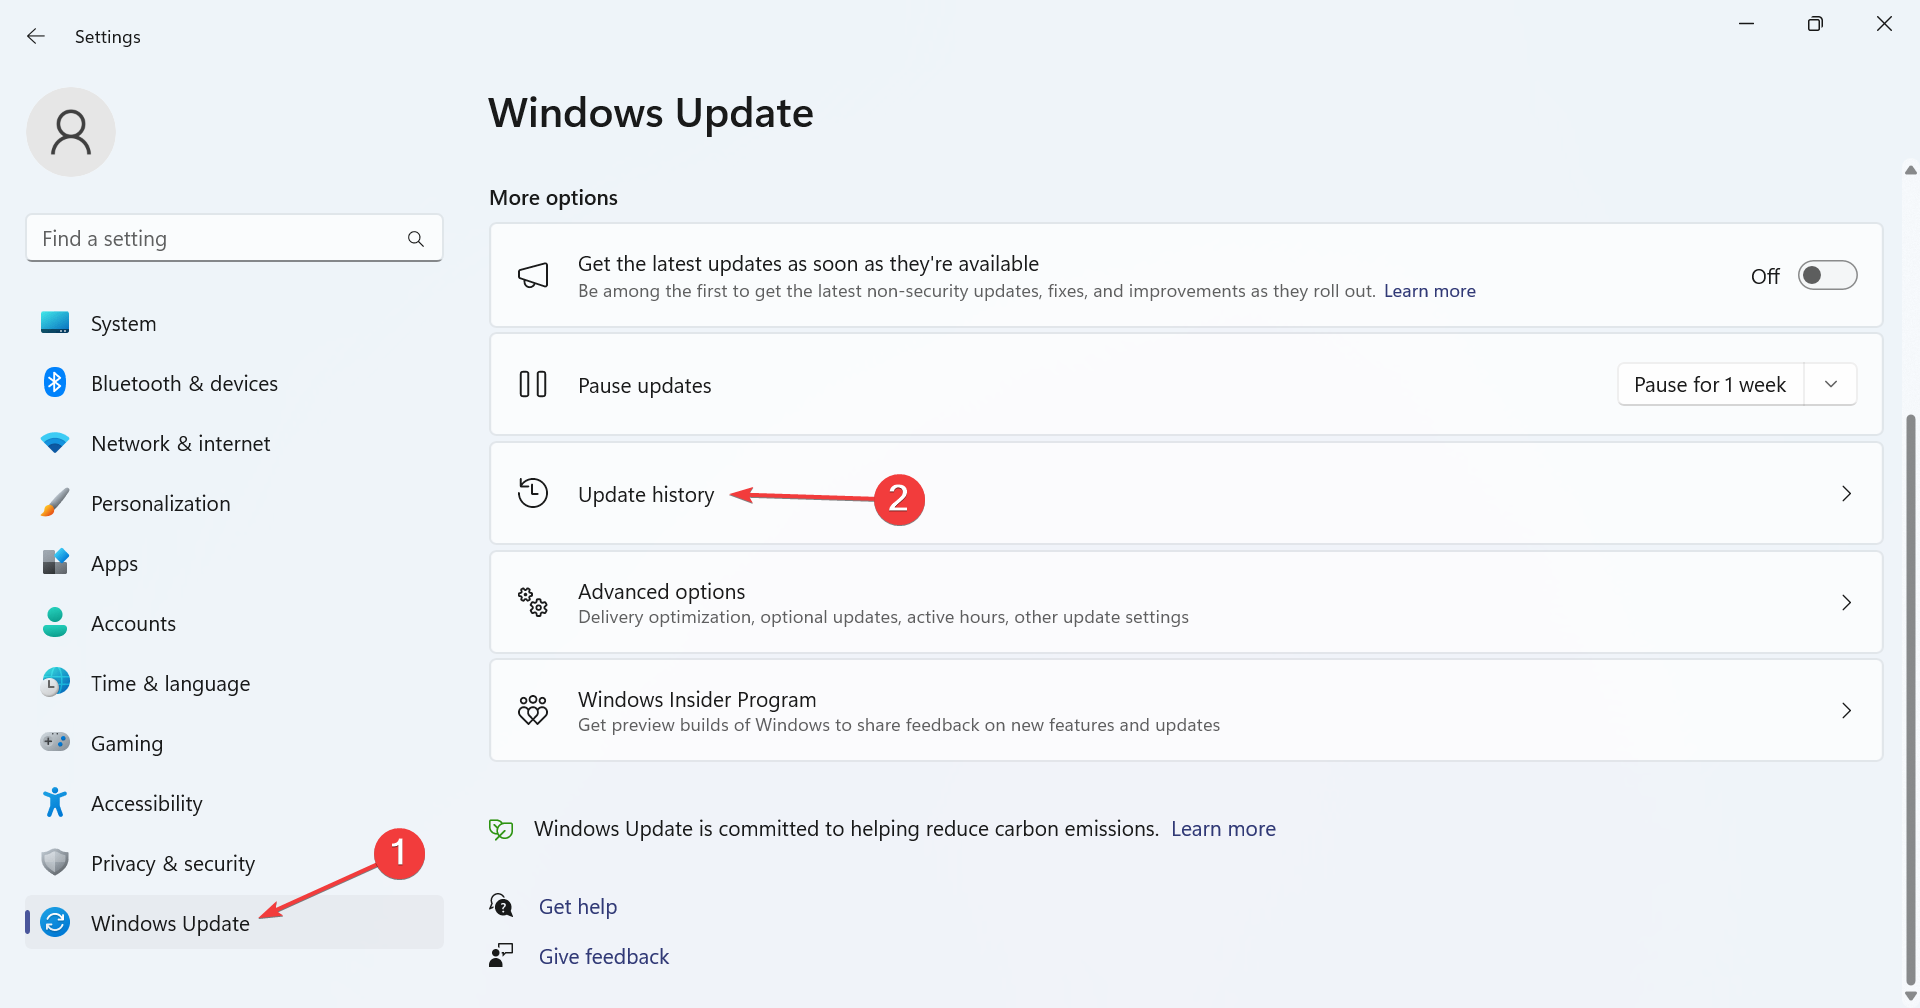Click the back arrow in Settings header

pyautogui.click(x=36, y=37)
